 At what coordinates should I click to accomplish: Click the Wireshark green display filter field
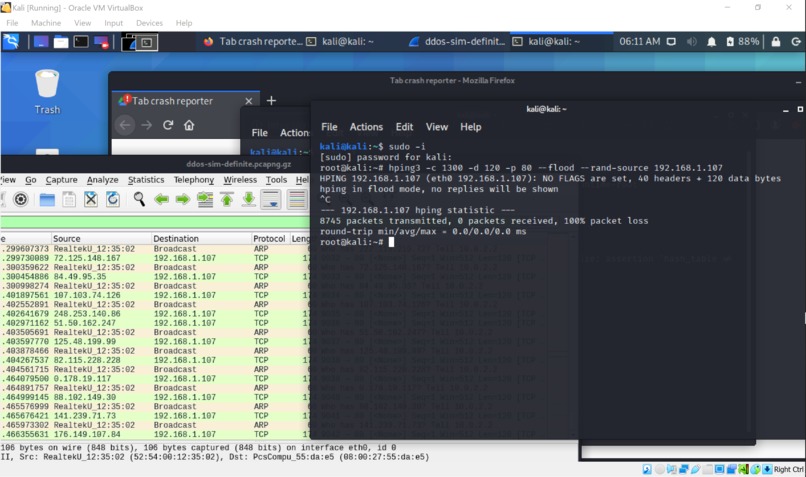click(x=155, y=222)
